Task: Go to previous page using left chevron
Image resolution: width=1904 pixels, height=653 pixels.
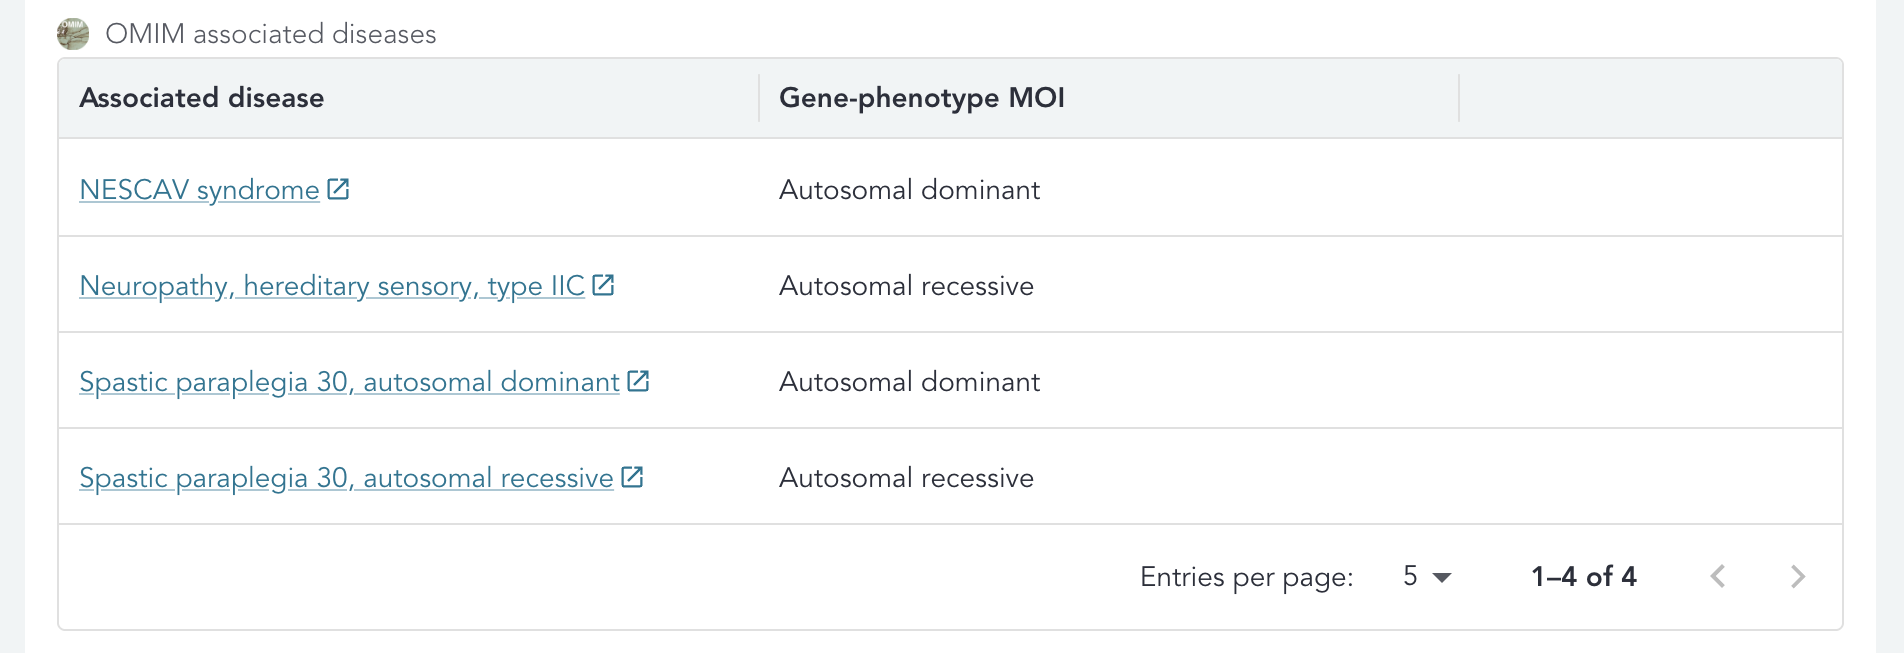Action: click(1718, 576)
